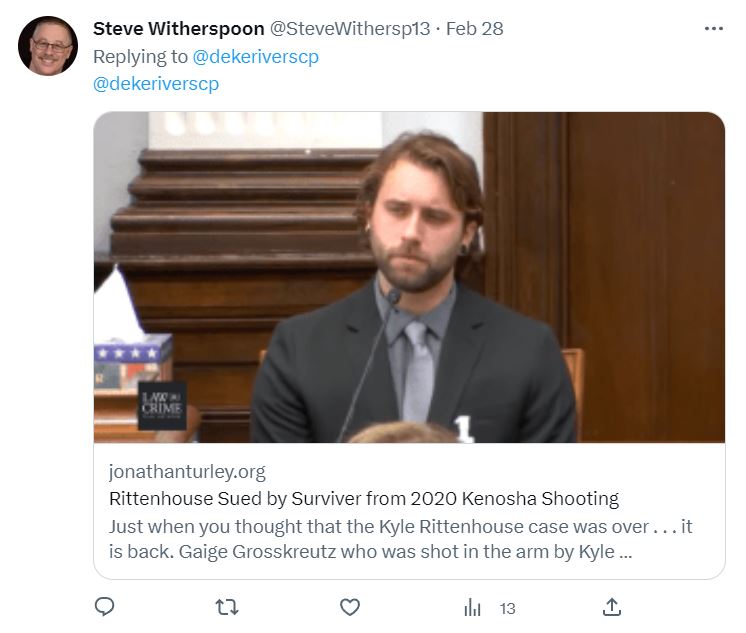This screenshot has width=746, height=633.
Task: Open @dekeriverscp in the Replying to line
Action: point(255,57)
